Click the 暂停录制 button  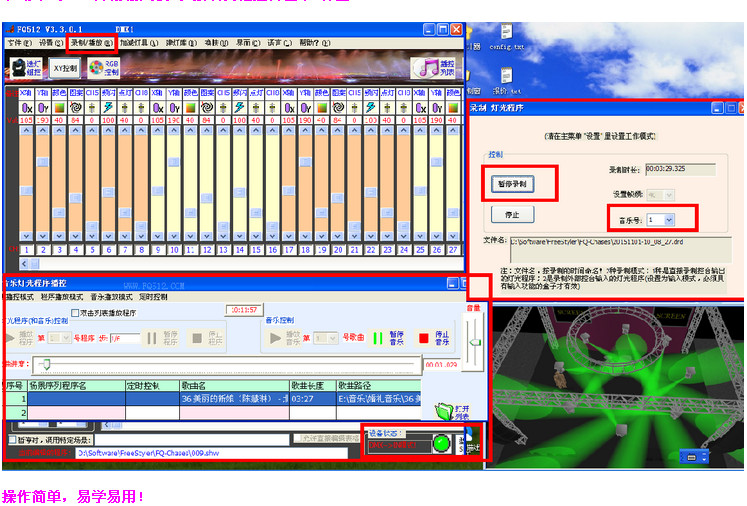coord(512,184)
